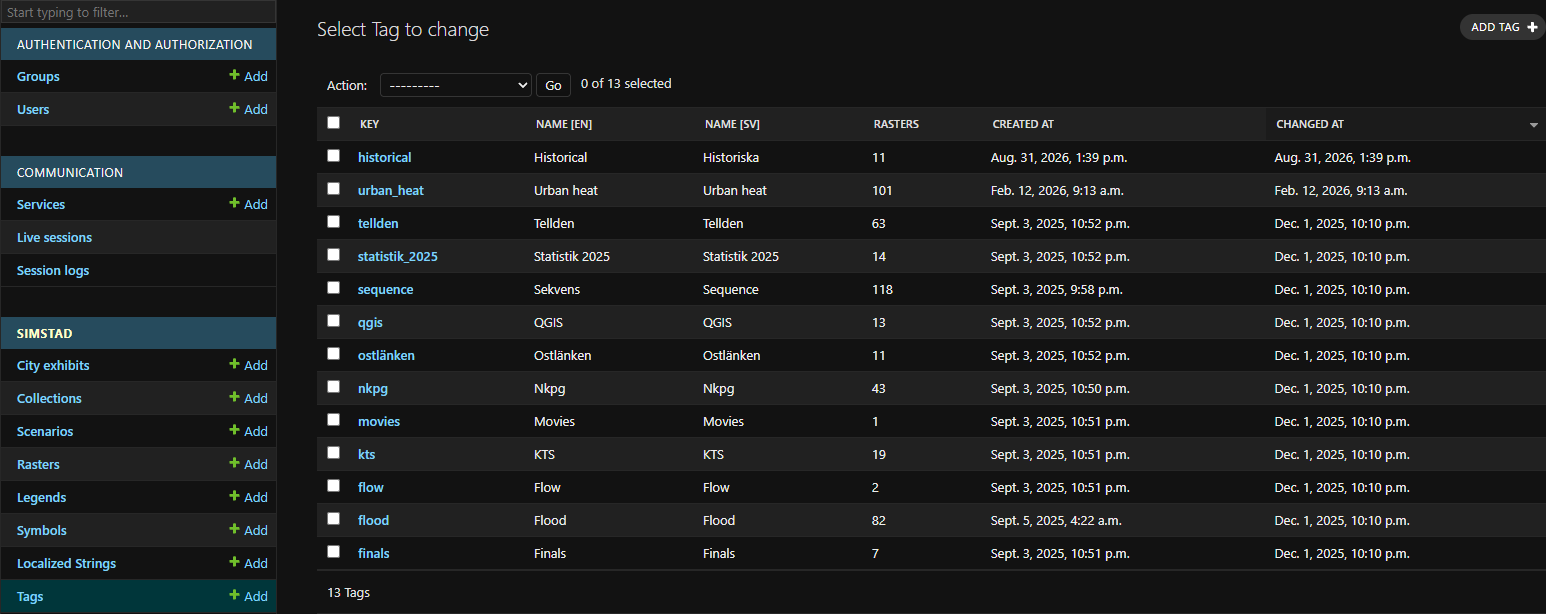Click the Go button
This screenshot has width=1546, height=614.
coord(553,85)
